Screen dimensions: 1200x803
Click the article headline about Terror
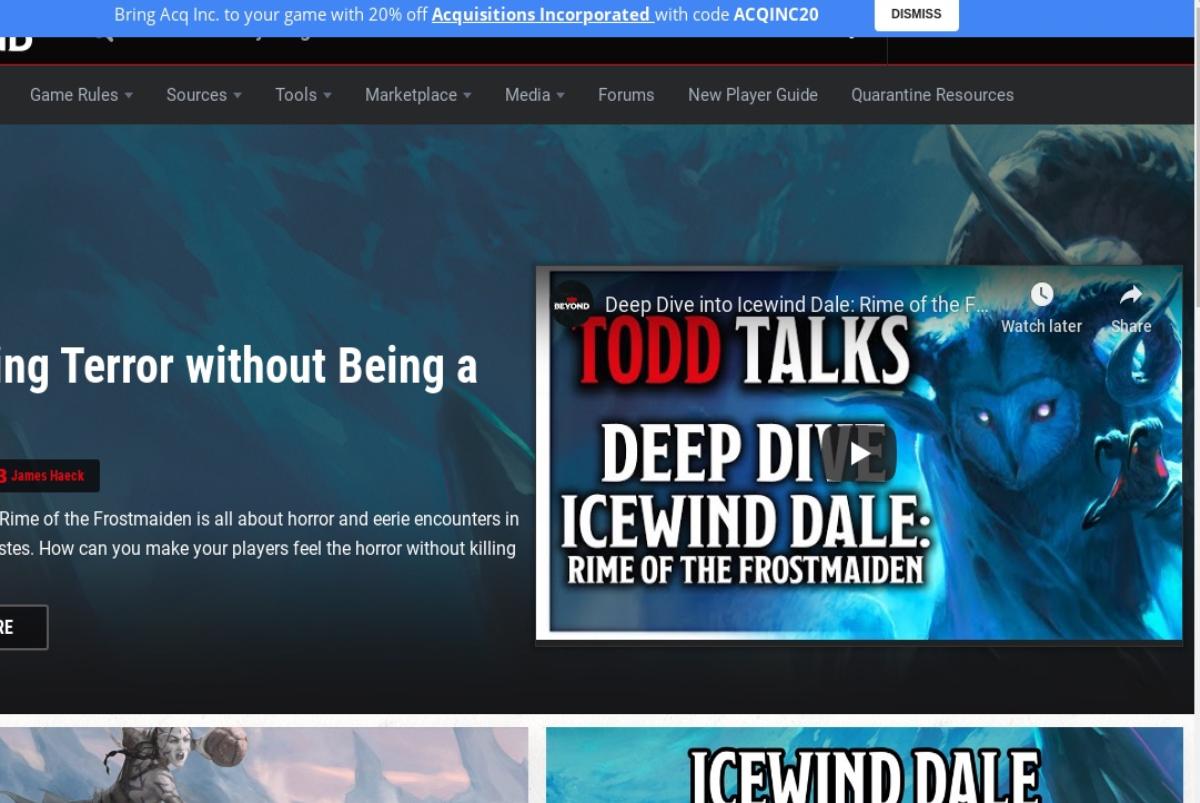tap(239, 366)
